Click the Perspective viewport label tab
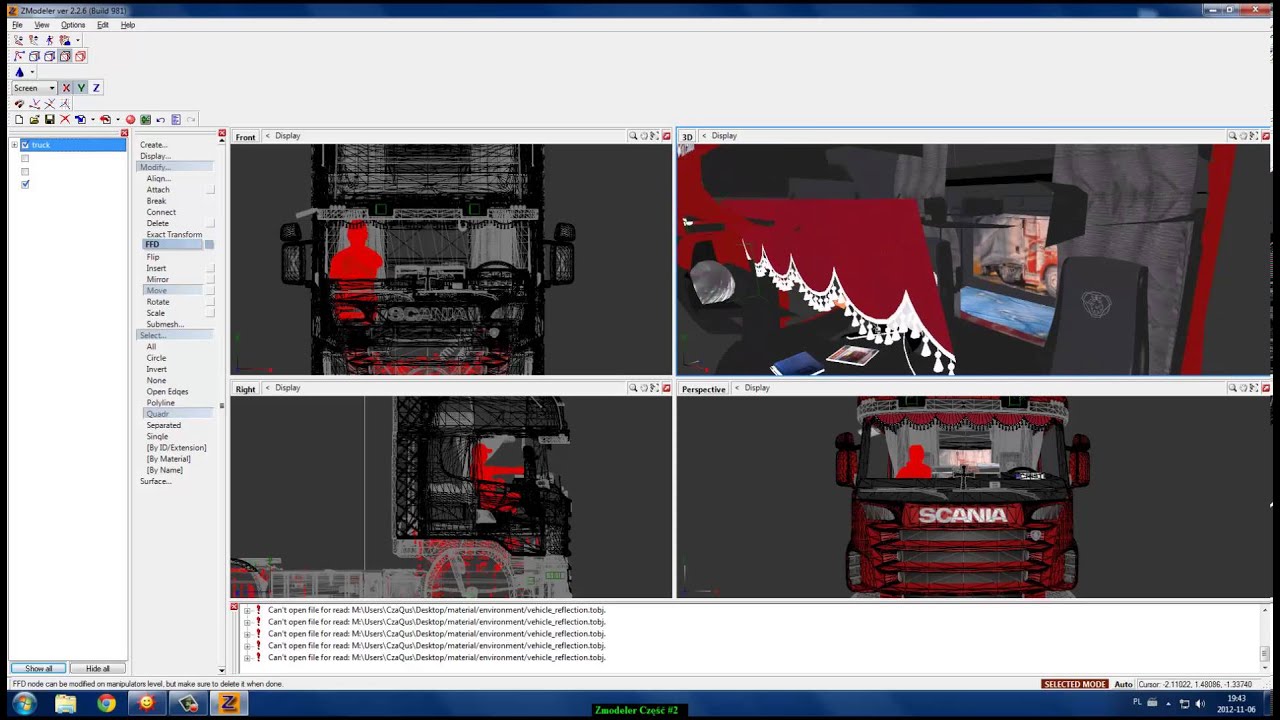 [x=704, y=389]
